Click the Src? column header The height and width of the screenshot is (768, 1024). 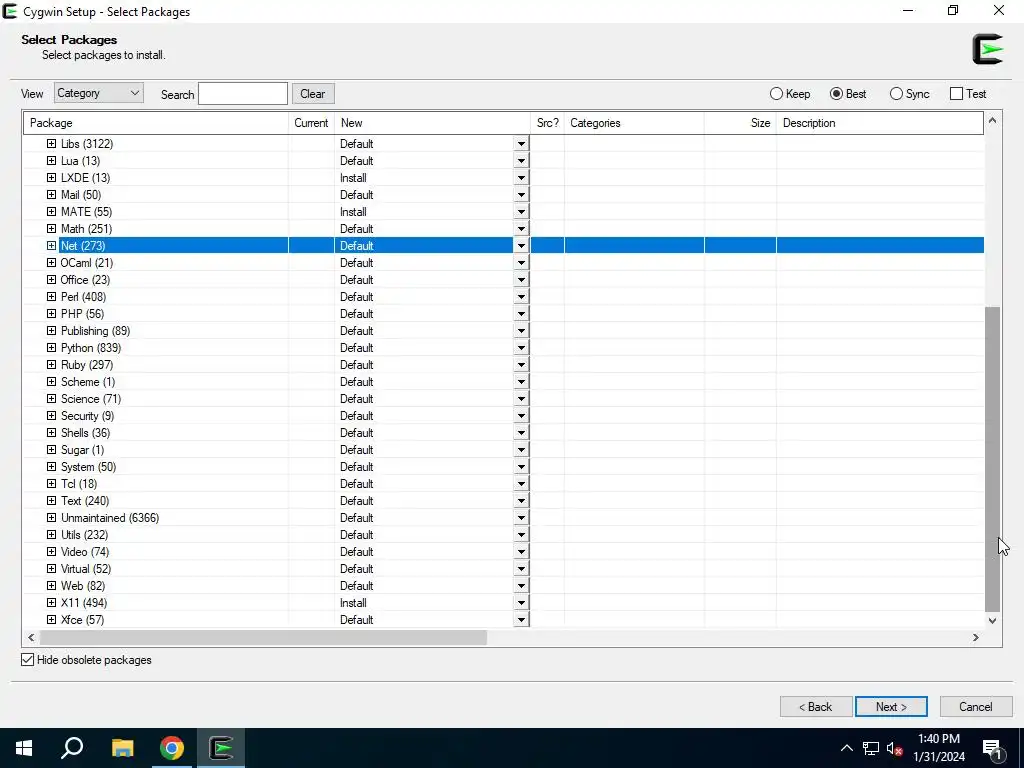pos(547,123)
